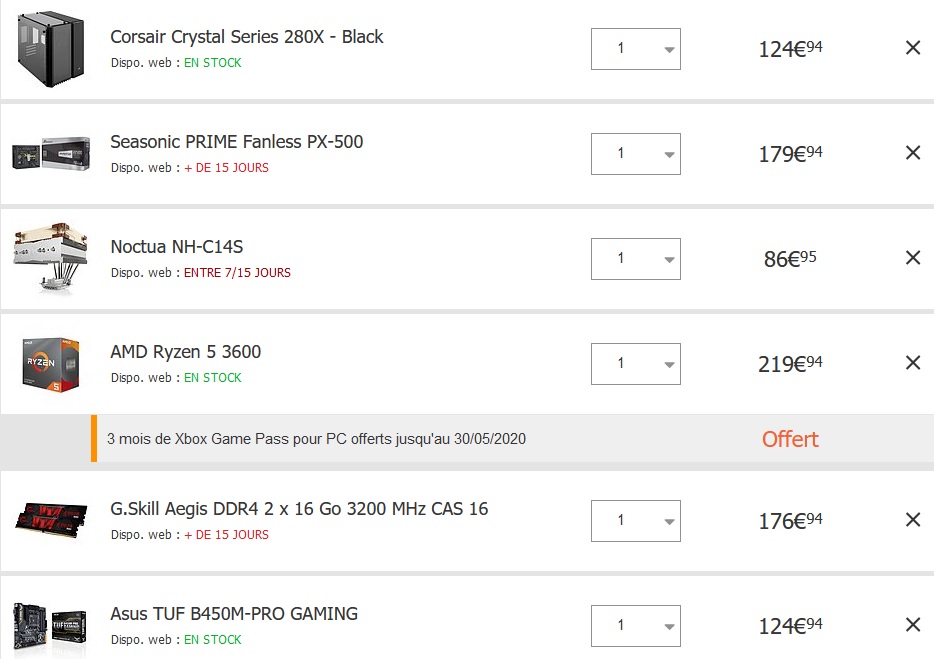View the Corsair case product thumbnail

51,49
